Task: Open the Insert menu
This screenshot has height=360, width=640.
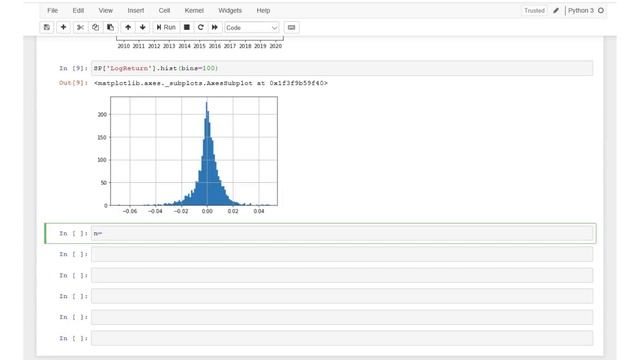Action: click(x=136, y=11)
